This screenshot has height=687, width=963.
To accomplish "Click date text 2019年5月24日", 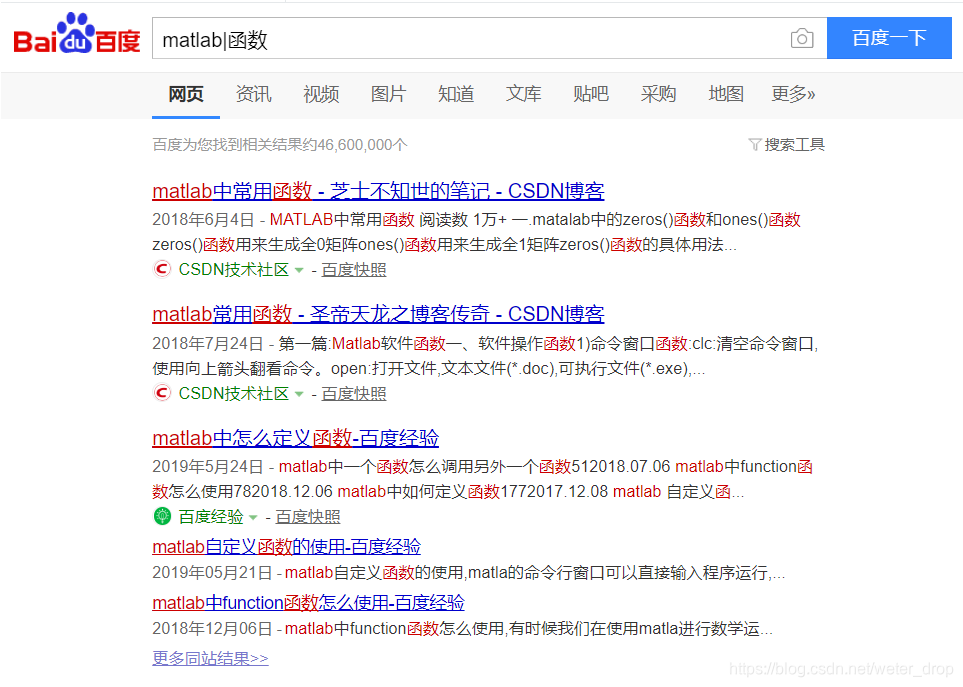I will (x=208, y=467).
